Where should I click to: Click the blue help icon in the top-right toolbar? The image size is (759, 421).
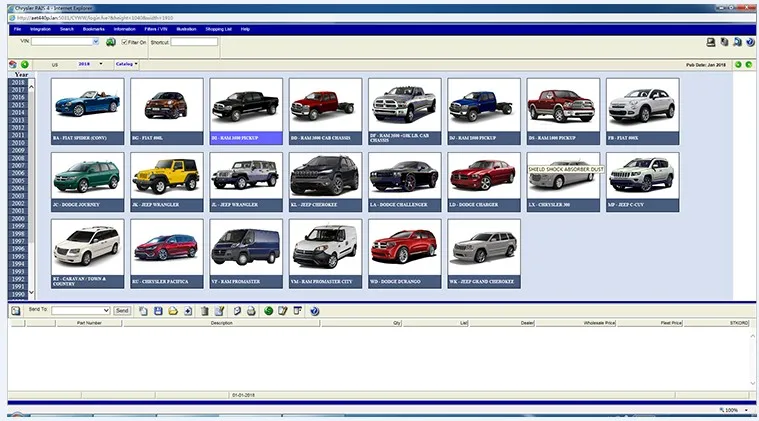[750, 43]
